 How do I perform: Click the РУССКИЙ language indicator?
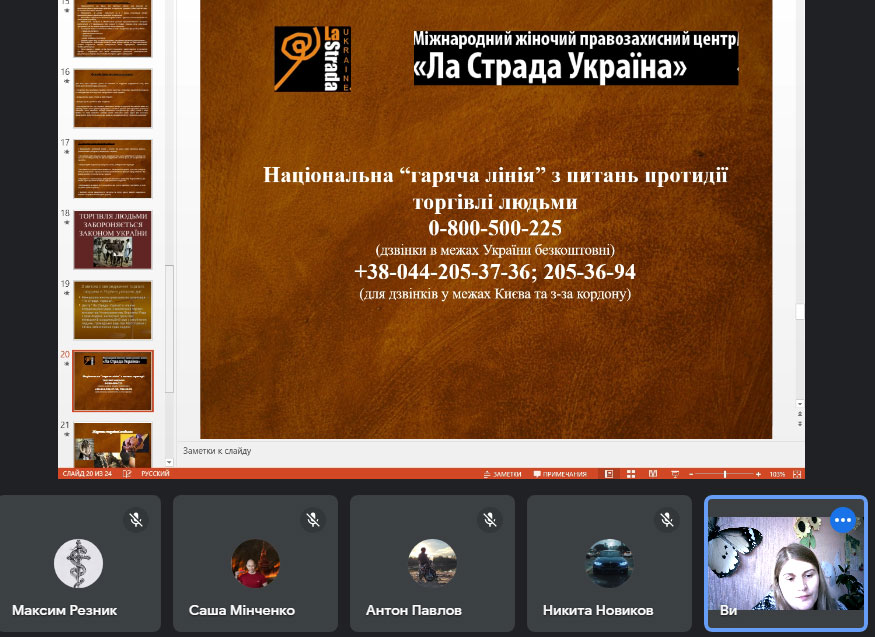pyautogui.click(x=155, y=474)
